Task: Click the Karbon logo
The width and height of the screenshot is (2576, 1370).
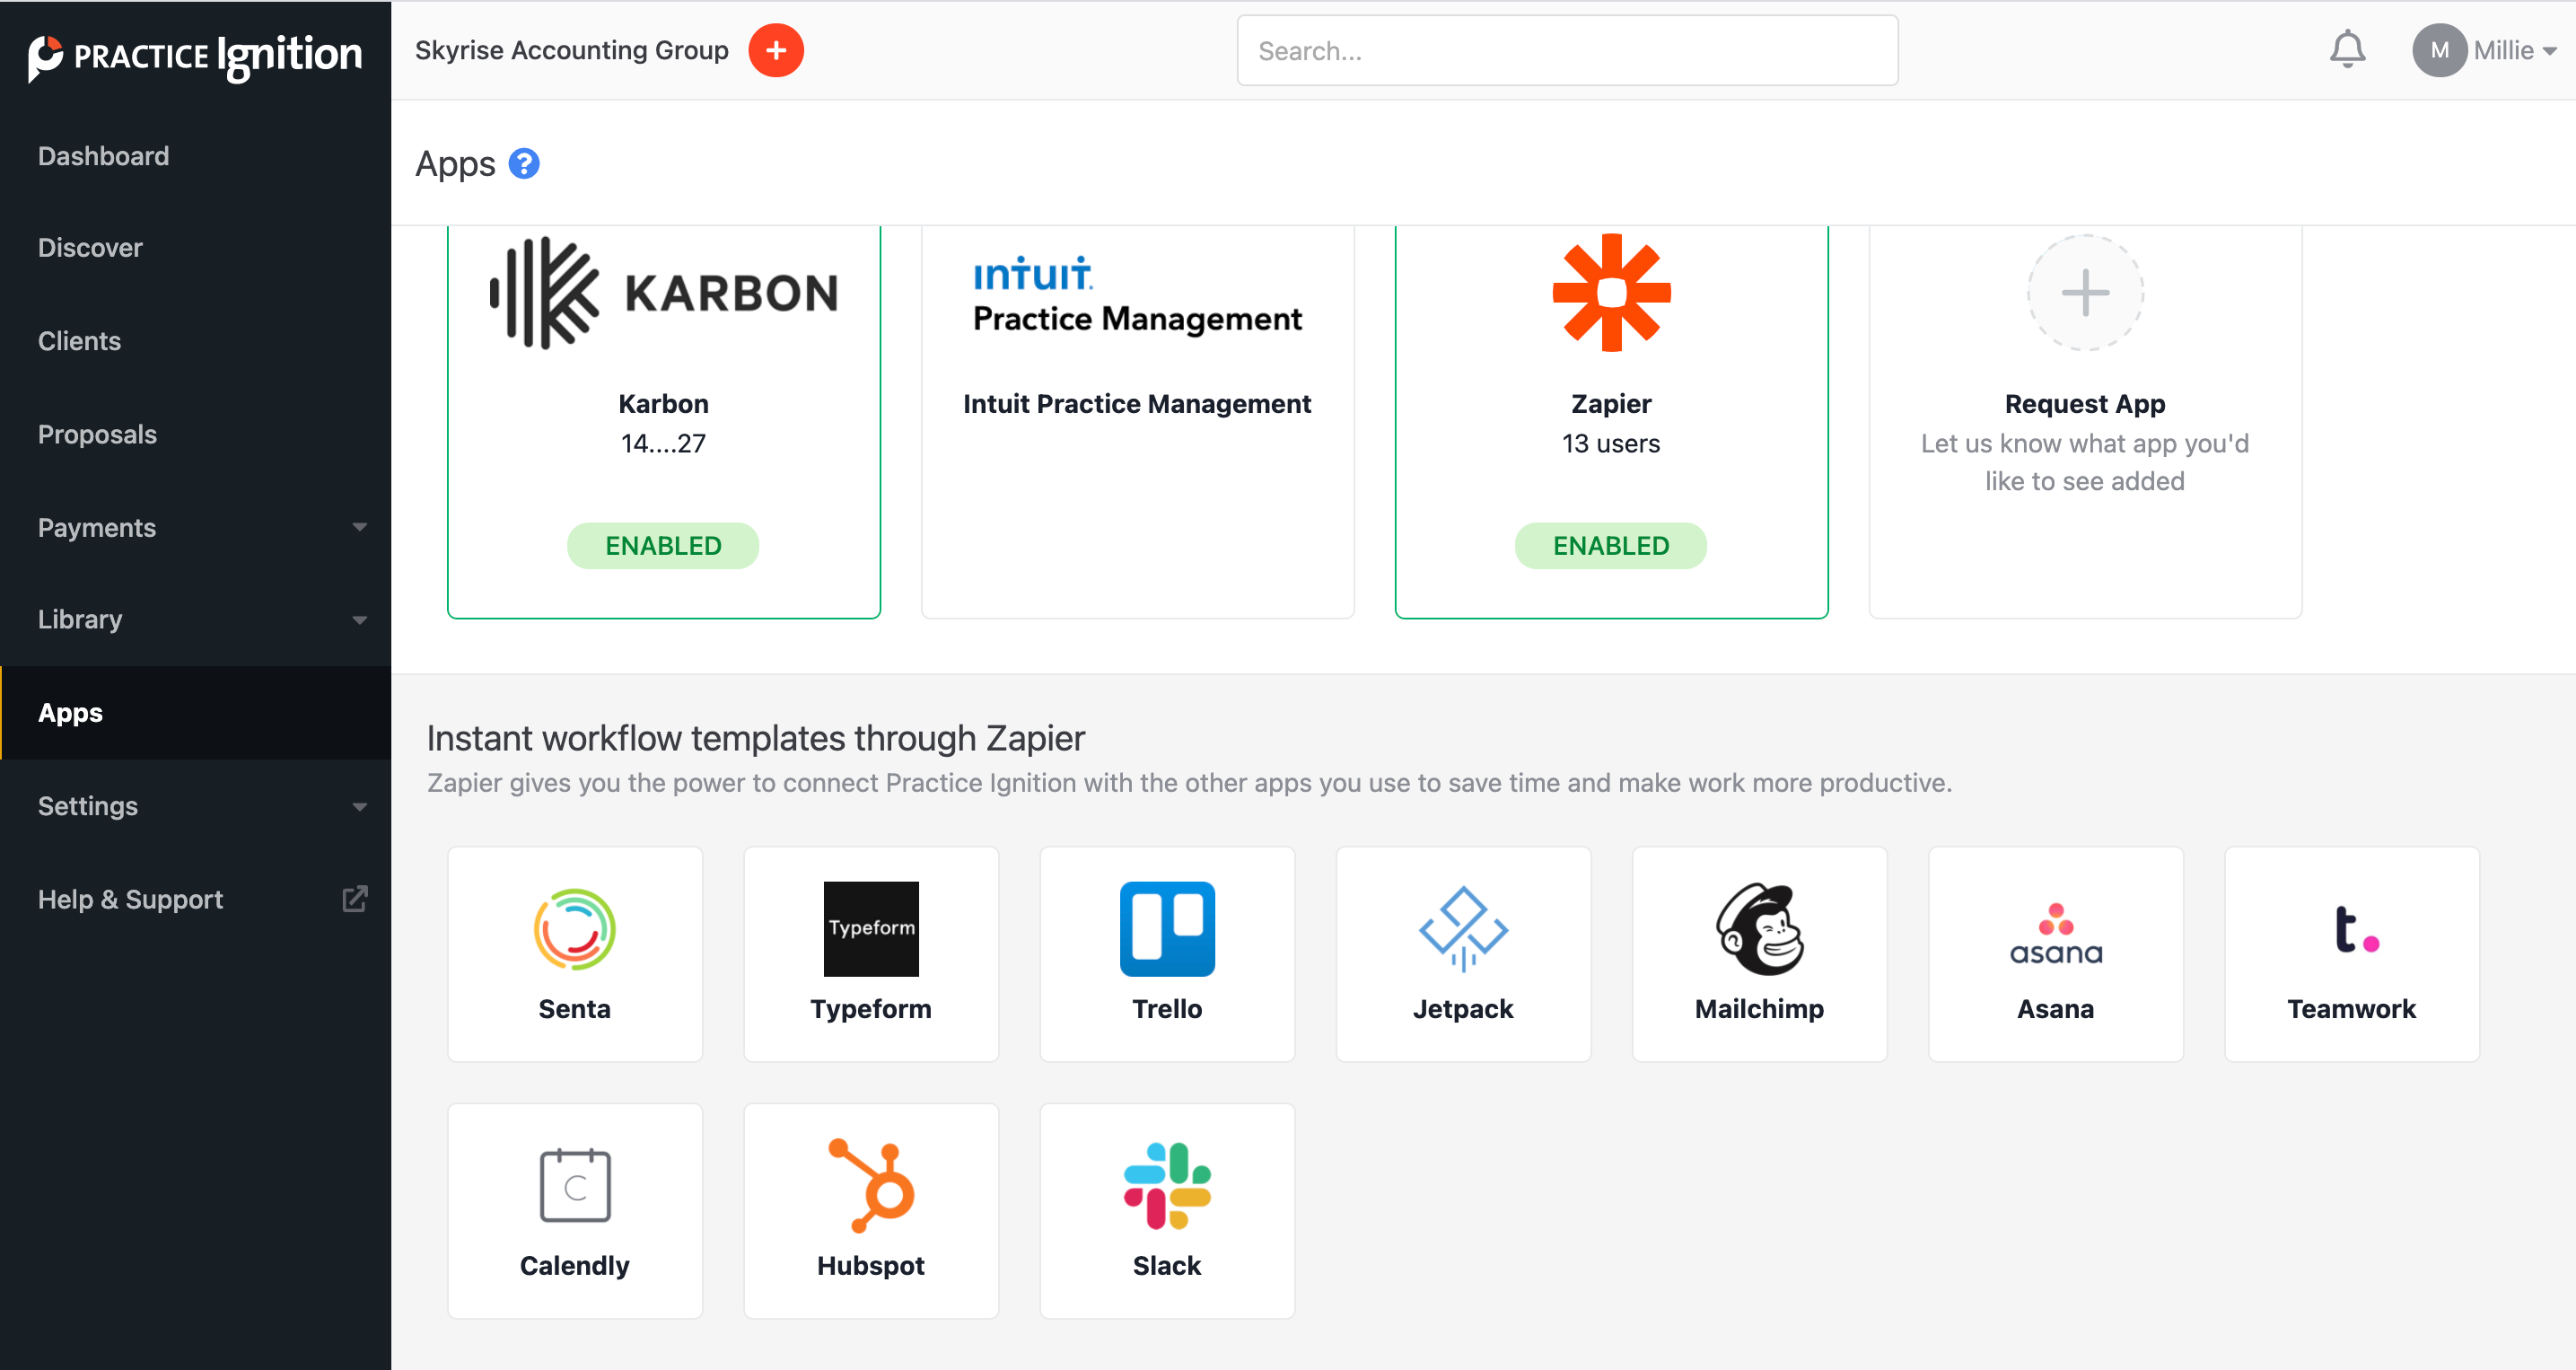Action: point(664,293)
